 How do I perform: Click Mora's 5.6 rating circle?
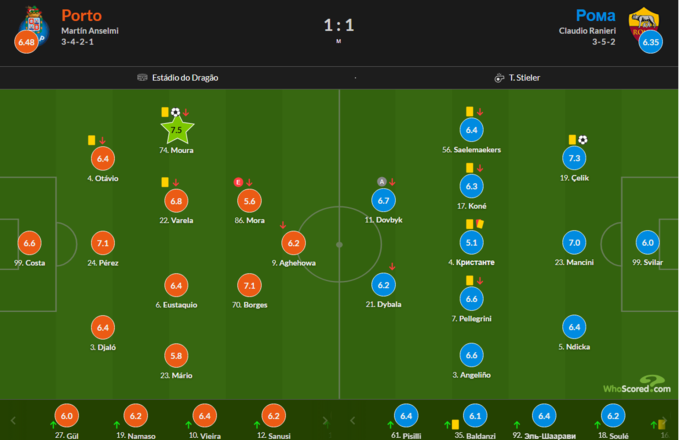click(x=249, y=200)
